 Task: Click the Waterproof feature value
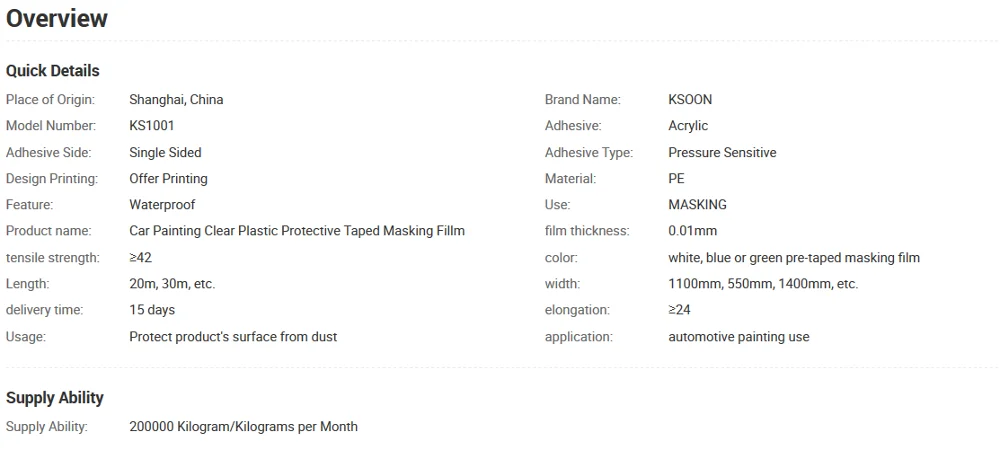point(162,205)
